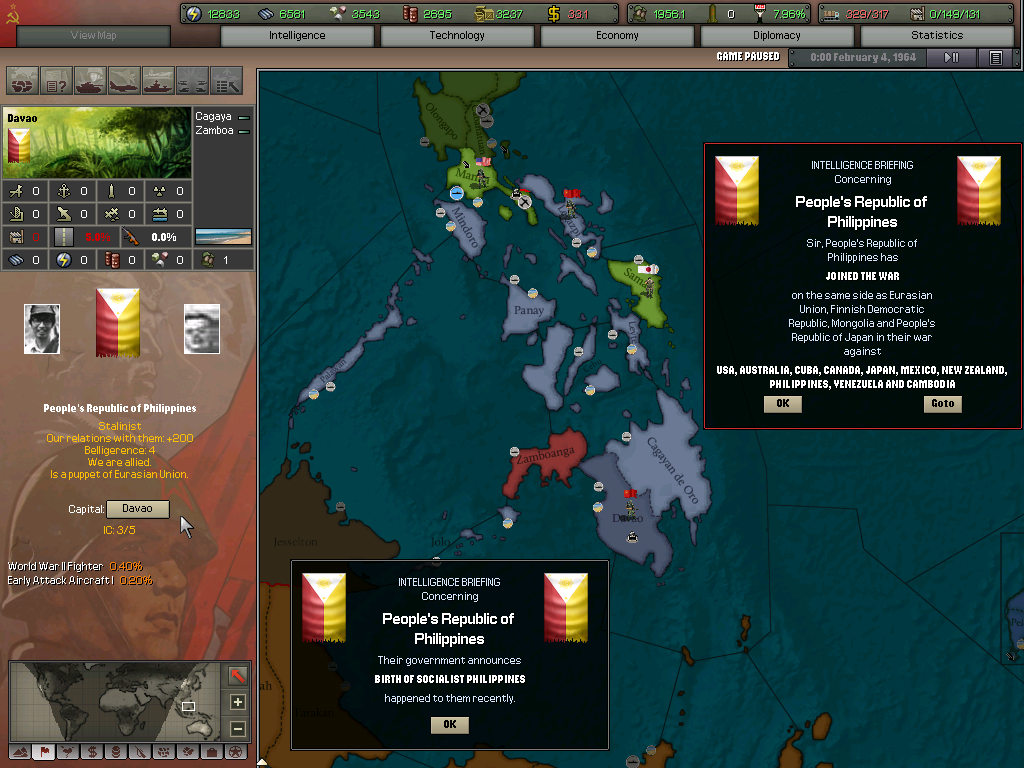Screen dimensions: 1024x768
Task: Click the money dollar icon in top bar
Action: [x=554, y=14]
